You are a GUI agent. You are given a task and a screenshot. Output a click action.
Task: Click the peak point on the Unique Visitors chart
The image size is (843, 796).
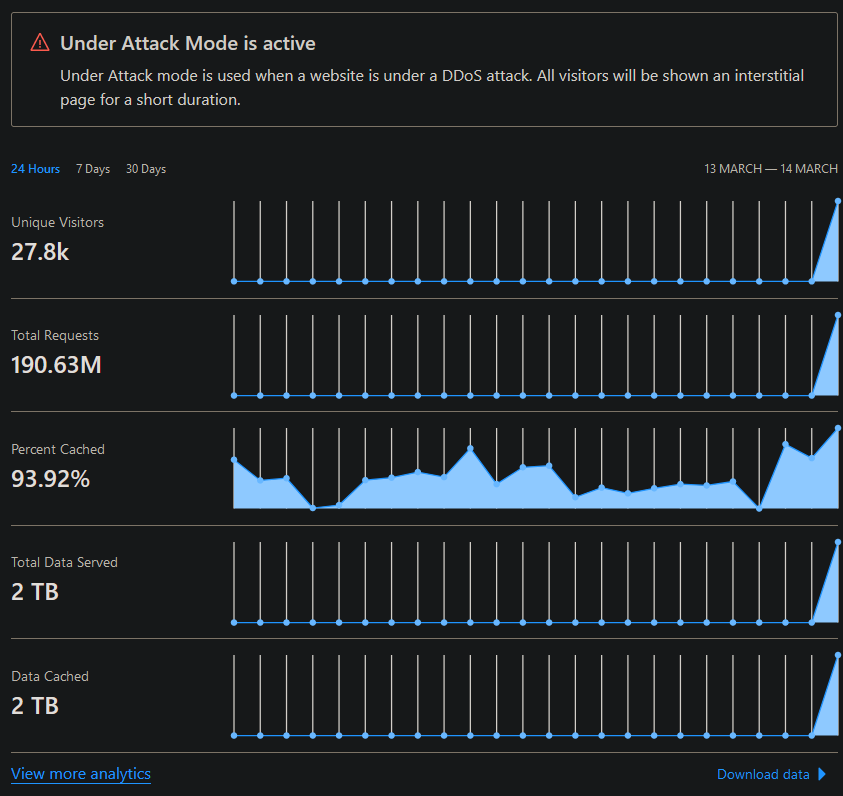(837, 201)
